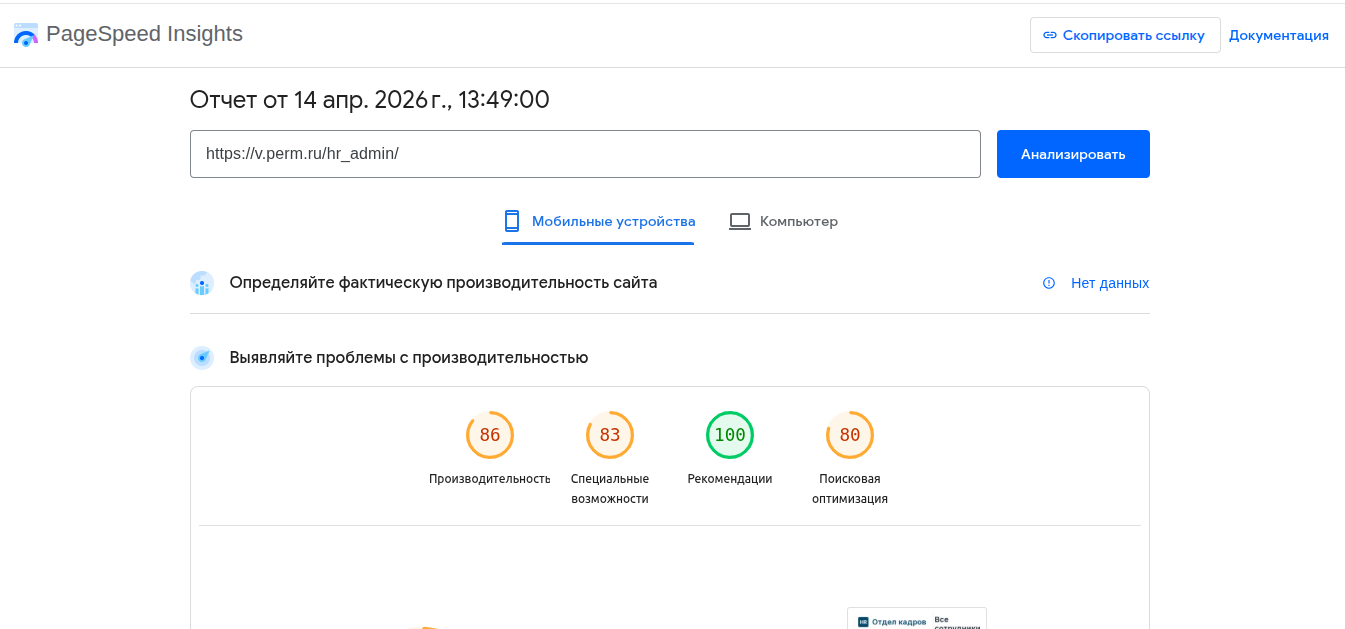Click the performance diagnostics section icon
The image size is (1345, 629).
(202, 357)
